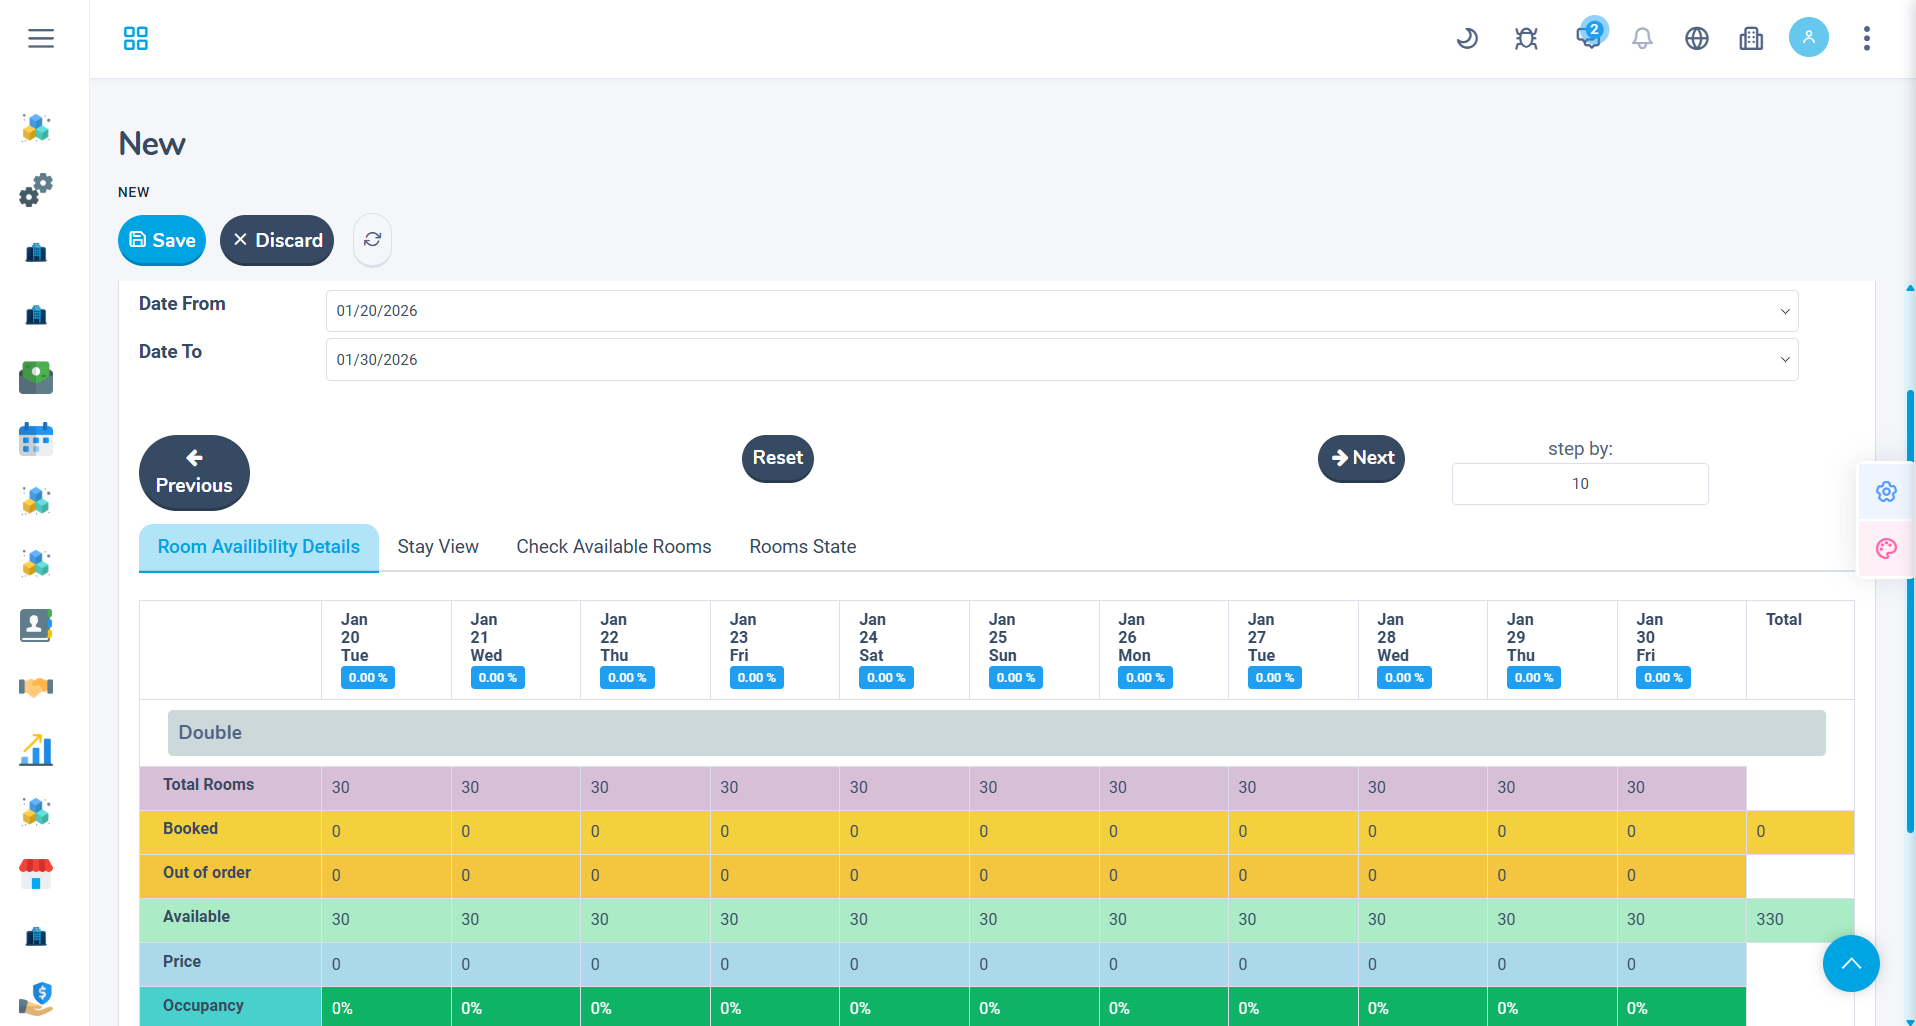1916x1026 pixels.
Task: Open the calendar module in the sidebar
Action: click(35, 438)
